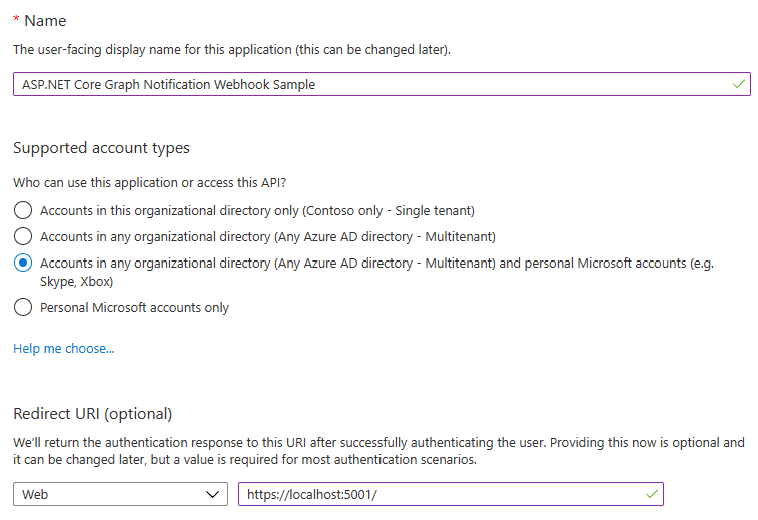Image resolution: width=758 pixels, height=520 pixels.
Task: Click the redirect URI field with https://localhost:5001/
Action: tap(451, 494)
